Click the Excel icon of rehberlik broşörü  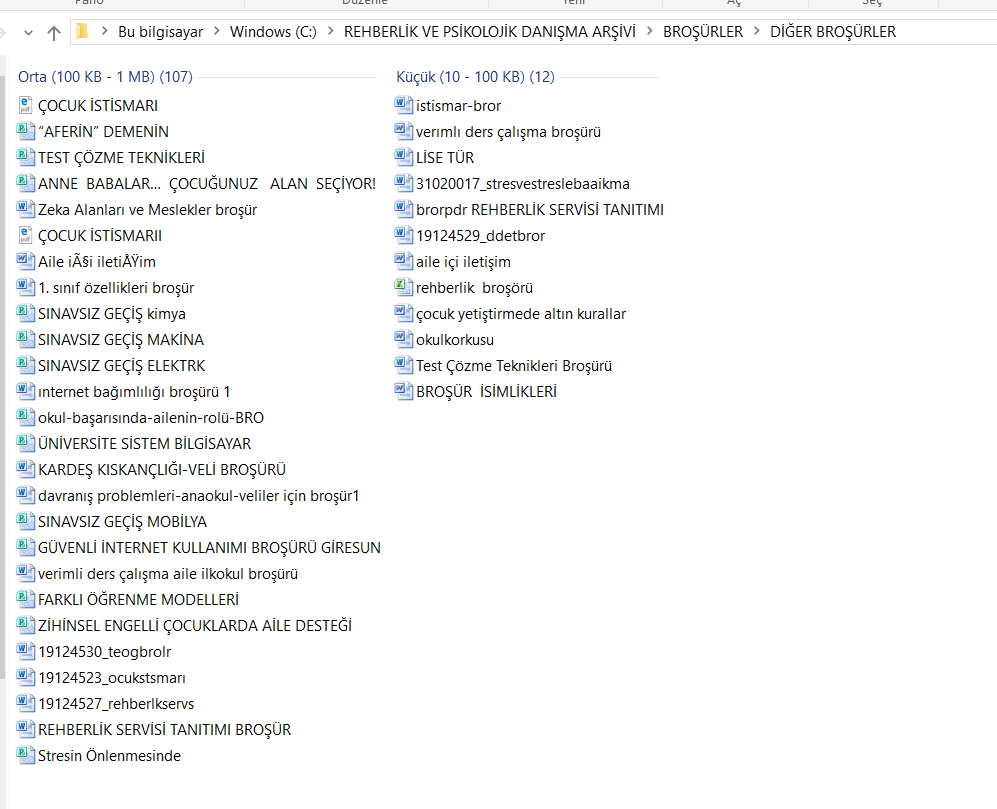[x=404, y=287]
